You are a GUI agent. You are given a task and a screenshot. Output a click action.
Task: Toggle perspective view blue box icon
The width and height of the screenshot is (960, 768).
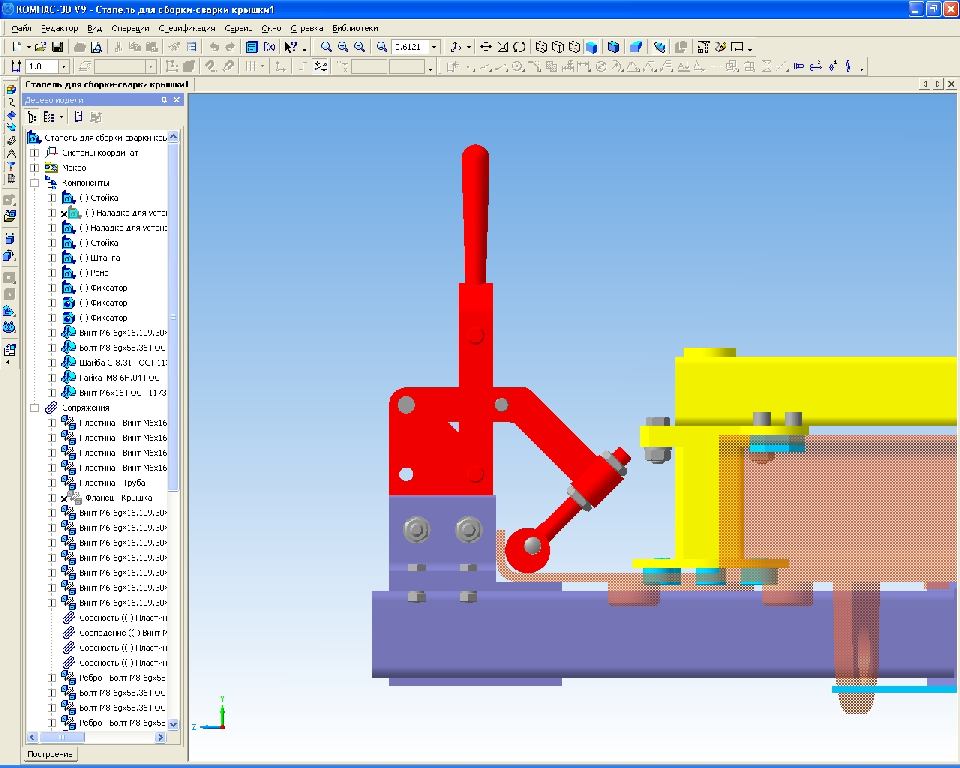tap(636, 47)
